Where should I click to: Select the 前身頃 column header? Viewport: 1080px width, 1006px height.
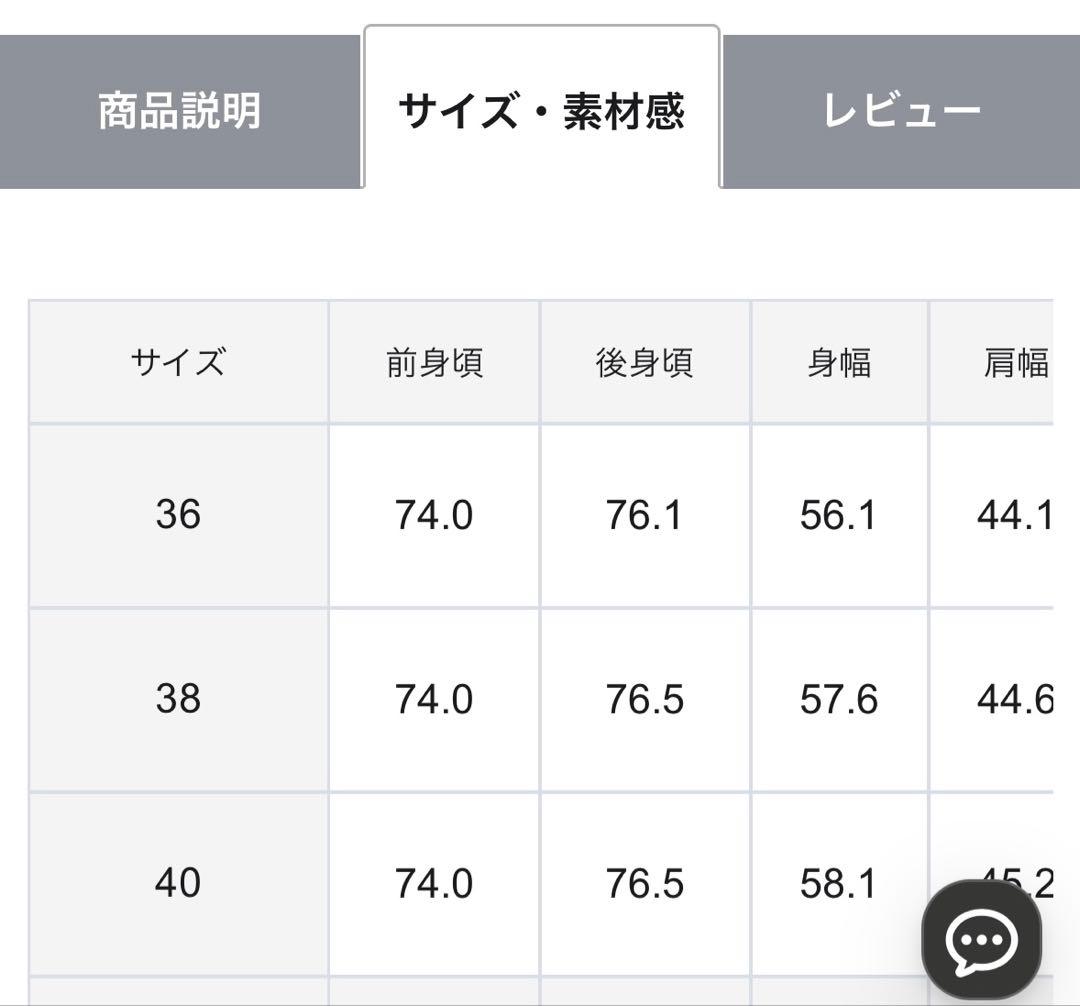tap(433, 360)
